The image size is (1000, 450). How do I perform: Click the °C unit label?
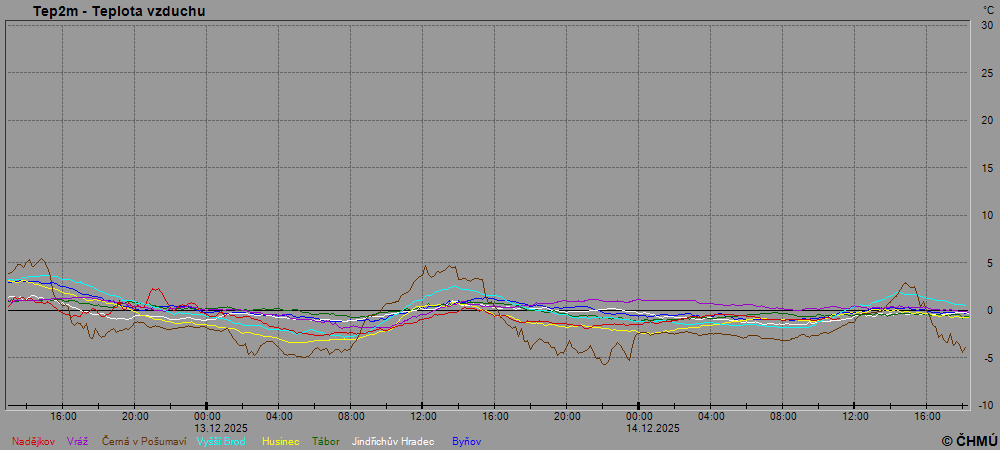[x=988, y=10]
